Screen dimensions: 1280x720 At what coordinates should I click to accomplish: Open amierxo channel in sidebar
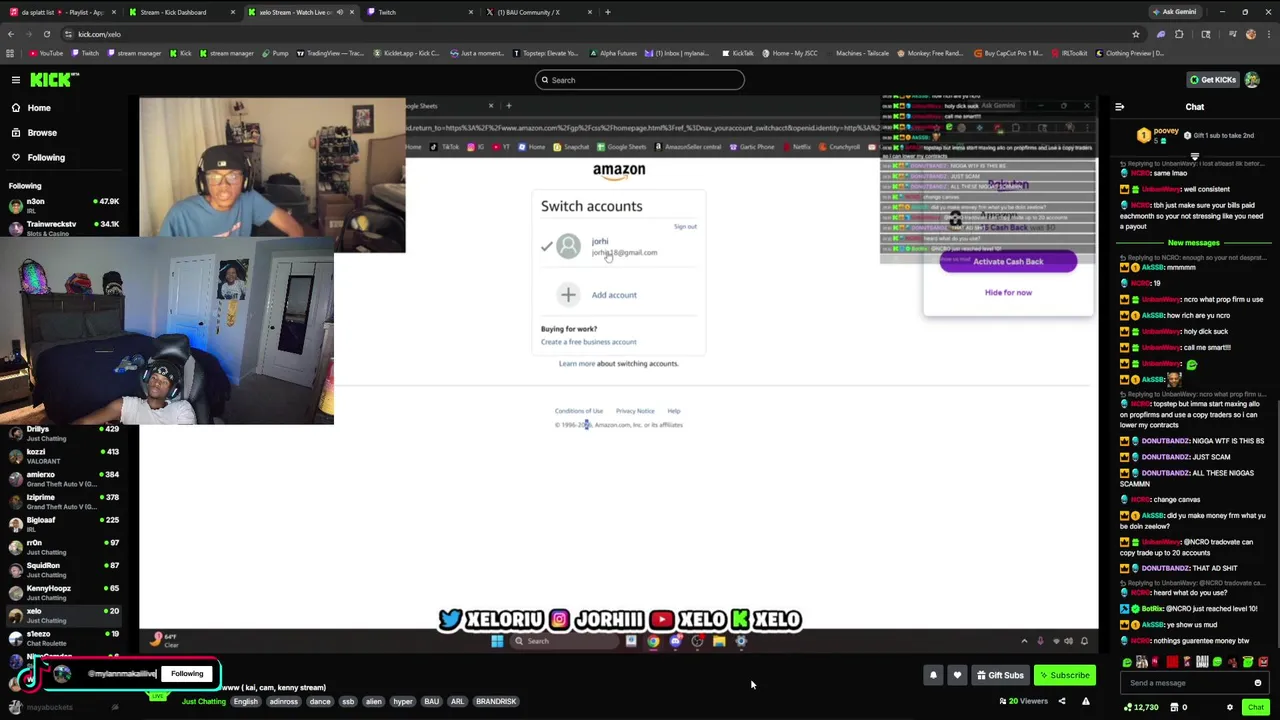pos(63,479)
